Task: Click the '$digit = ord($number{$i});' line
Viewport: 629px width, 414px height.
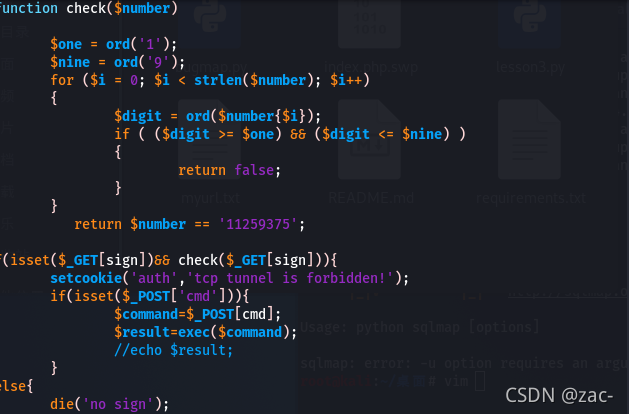Action: point(217,116)
